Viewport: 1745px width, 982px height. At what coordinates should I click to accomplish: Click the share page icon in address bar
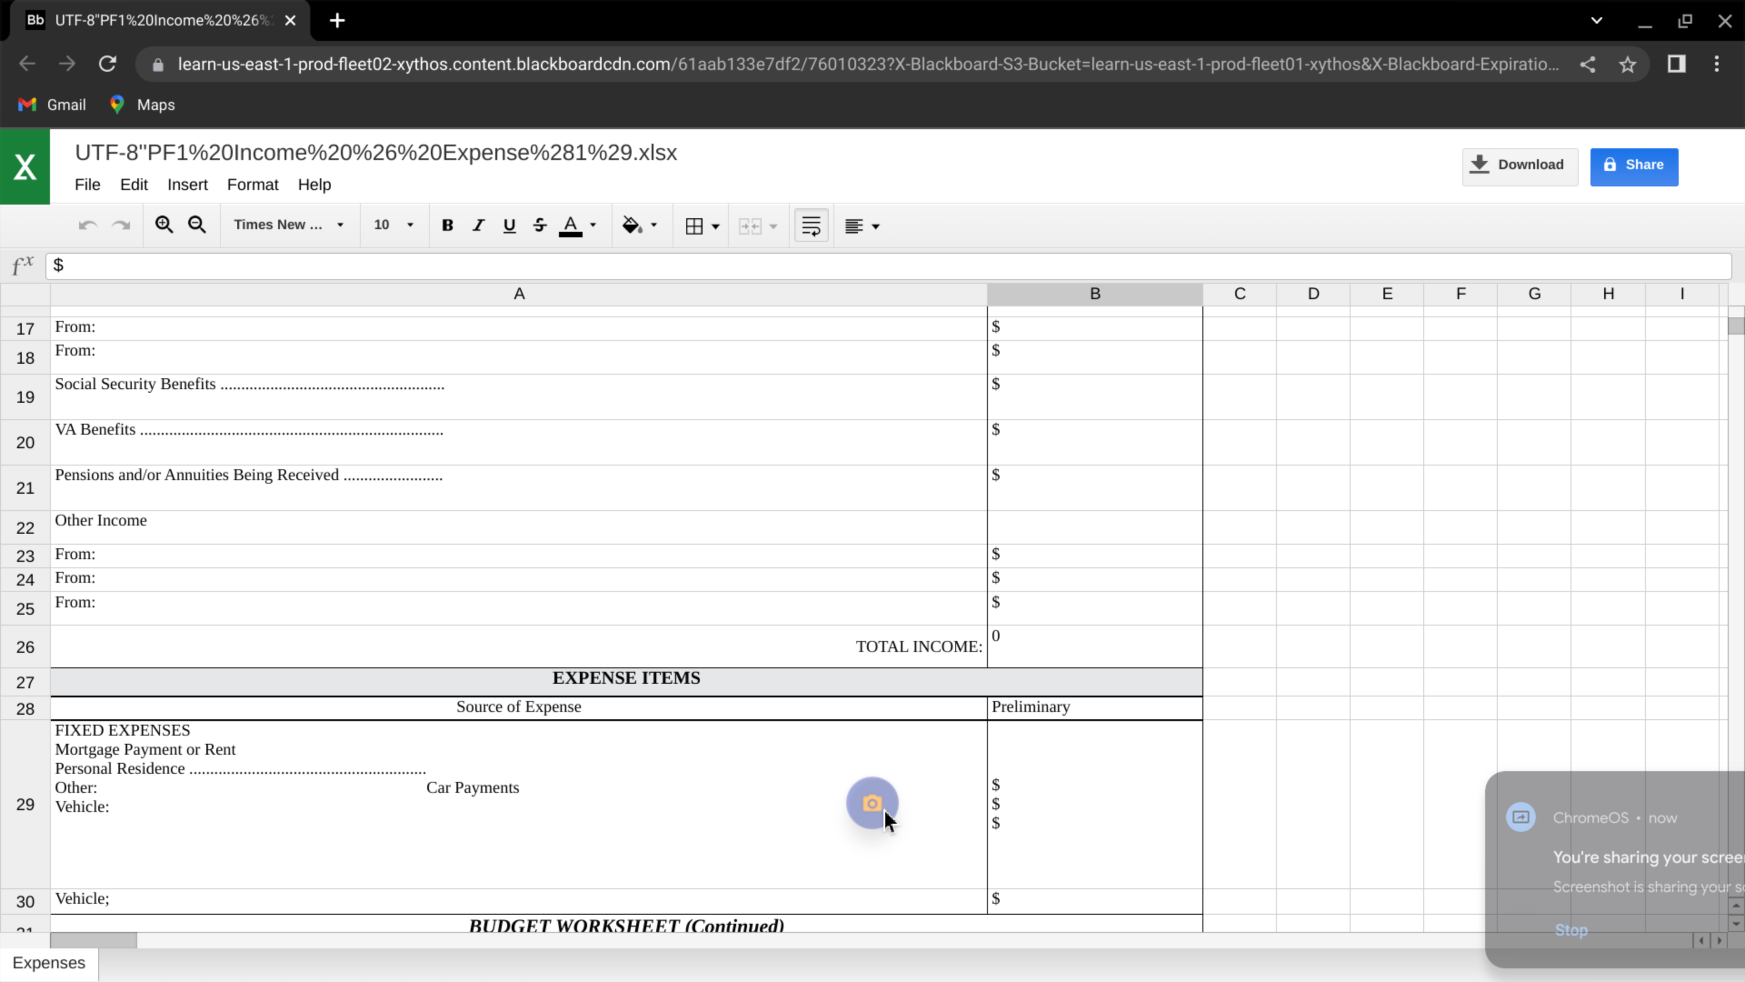[1588, 64]
